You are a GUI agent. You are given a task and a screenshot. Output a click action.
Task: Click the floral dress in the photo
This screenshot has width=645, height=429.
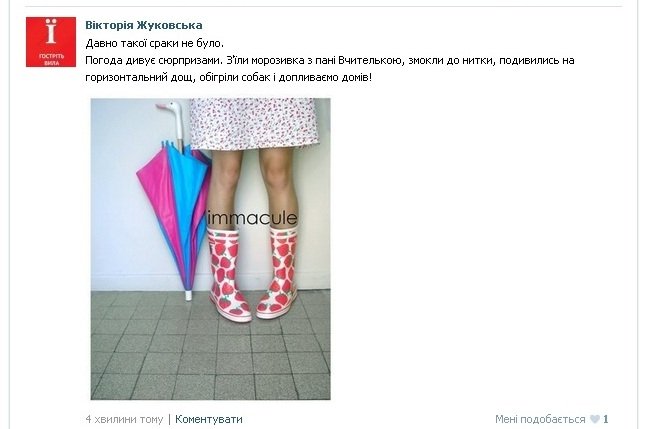(x=254, y=123)
